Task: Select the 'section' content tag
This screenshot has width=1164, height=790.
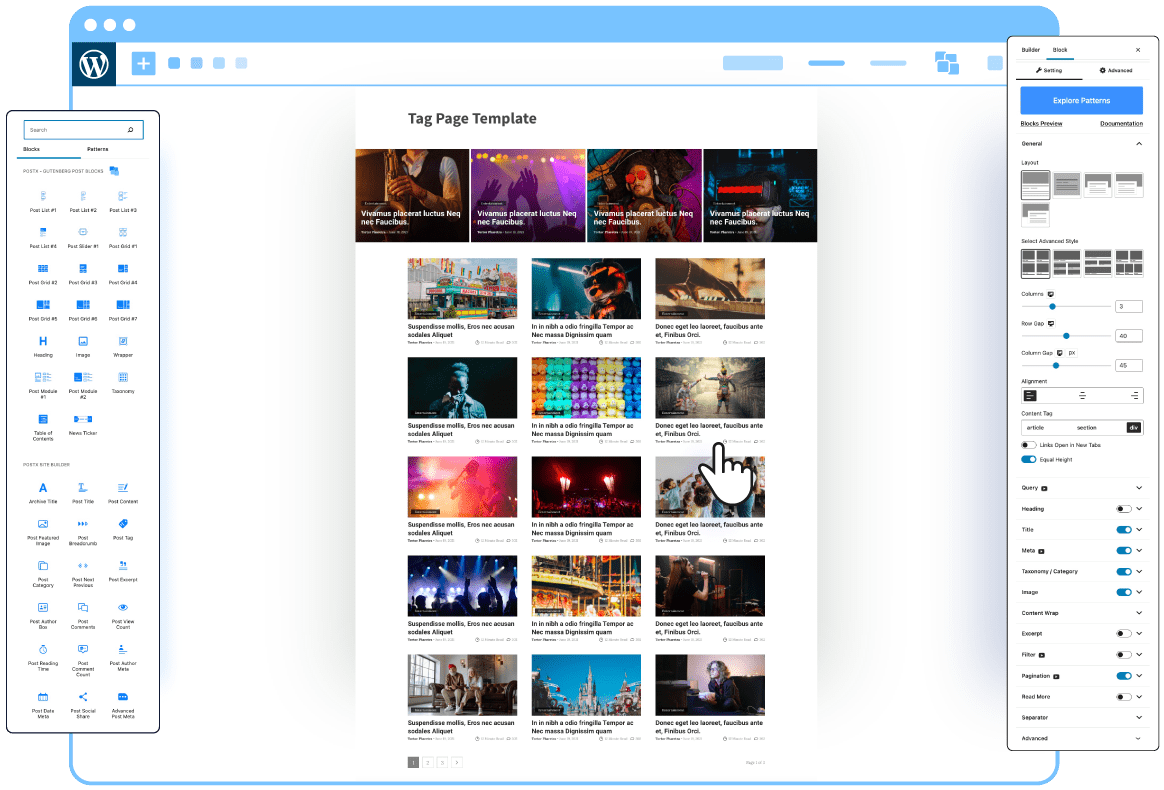Action: click(x=1086, y=428)
